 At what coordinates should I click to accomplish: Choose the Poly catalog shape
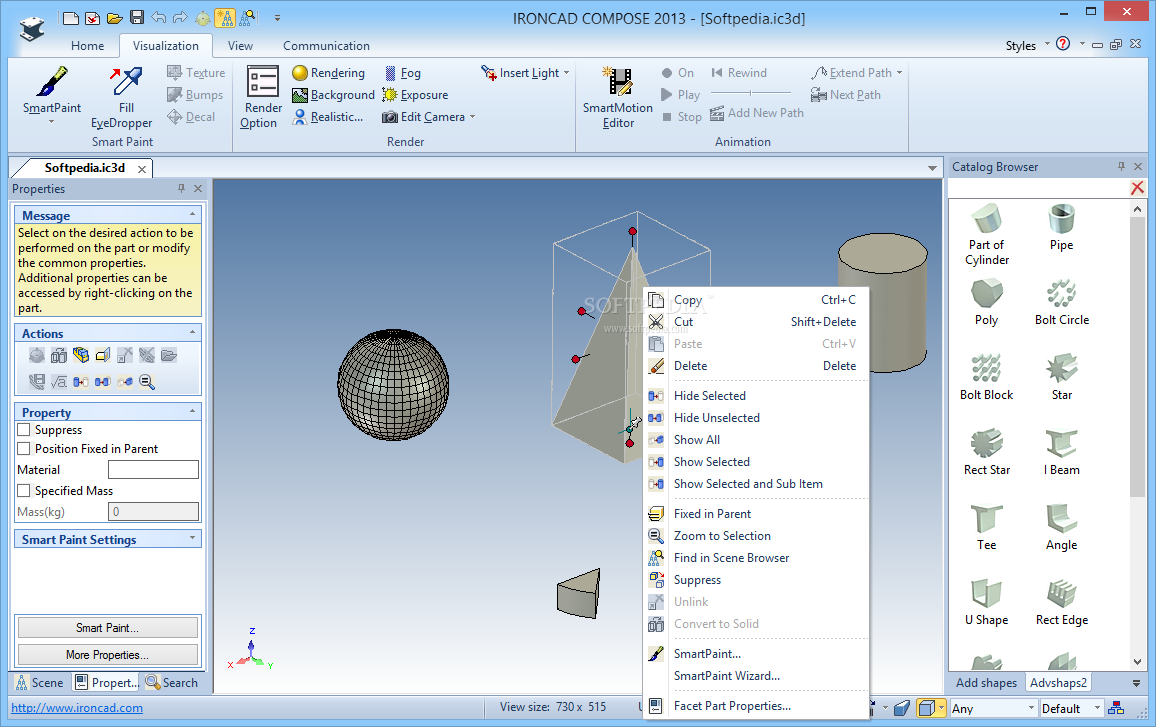tap(986, 302)
